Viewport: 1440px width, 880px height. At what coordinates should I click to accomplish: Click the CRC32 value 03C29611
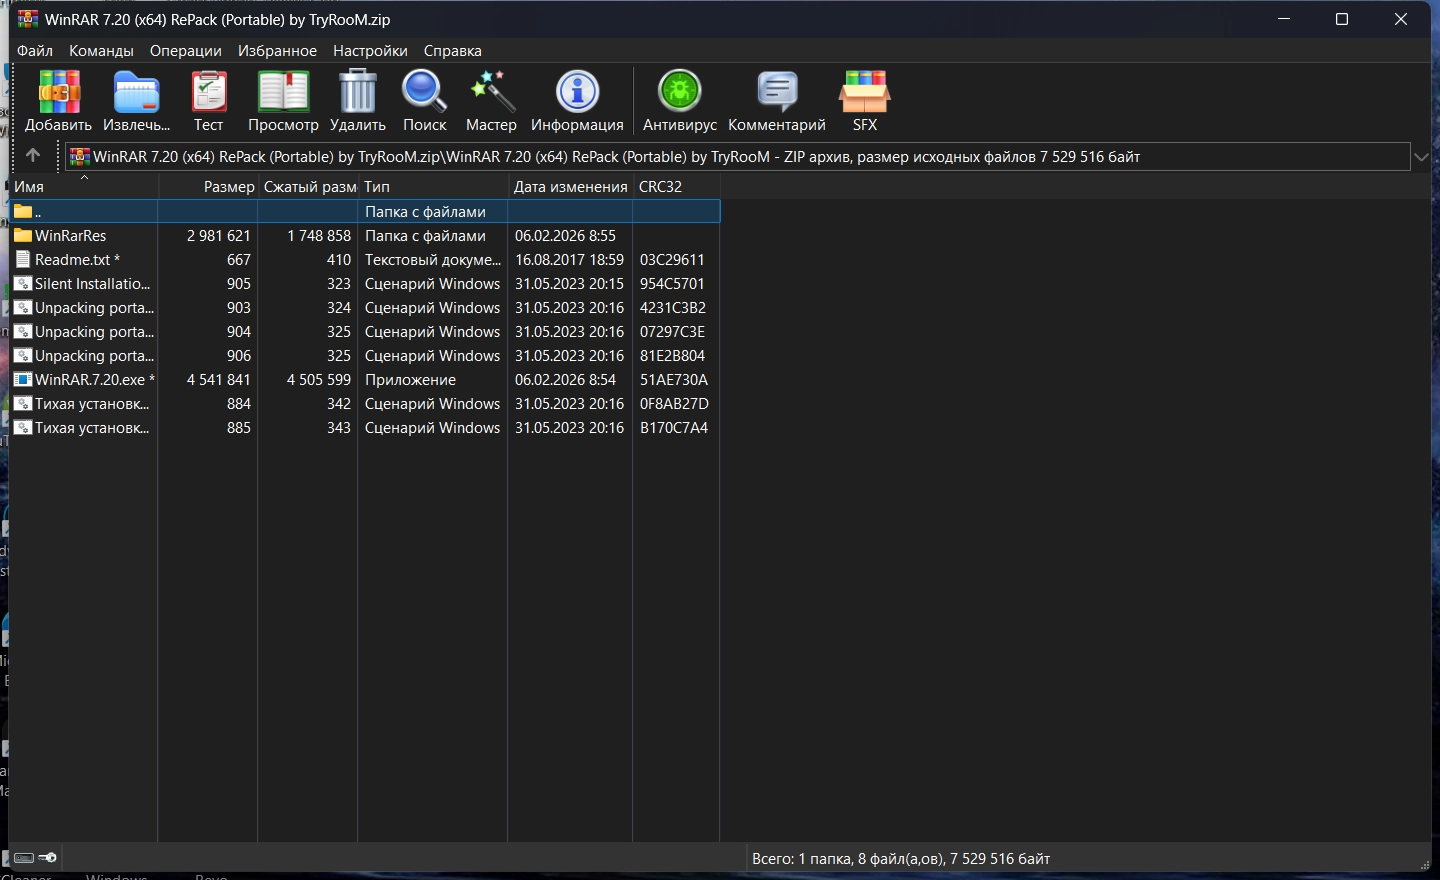coord(672,260)
